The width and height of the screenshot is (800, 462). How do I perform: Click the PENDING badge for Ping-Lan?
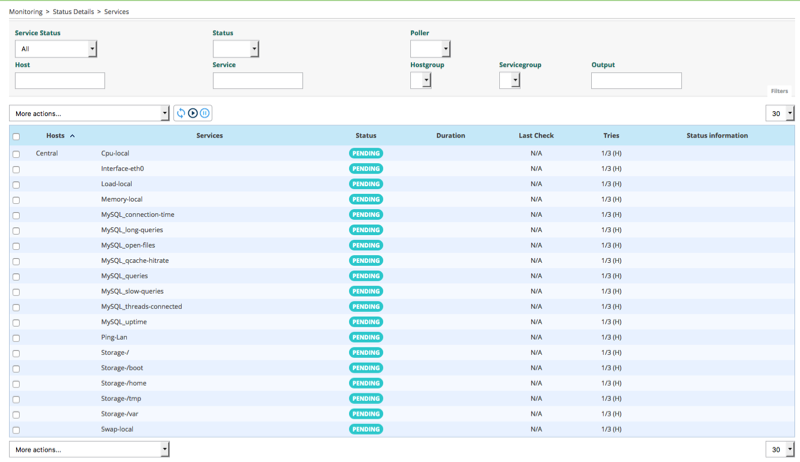[366, 337]
